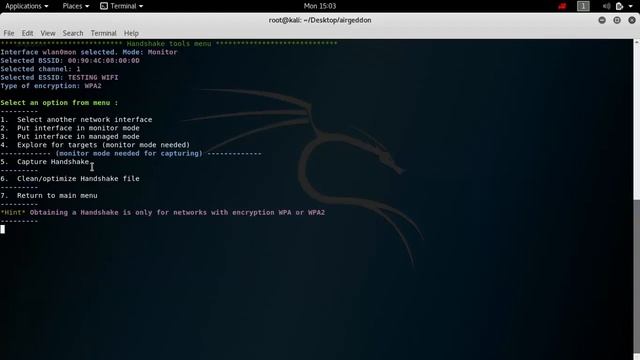Open the View menu
Screen dimensions: 640x360
(48, 33)
